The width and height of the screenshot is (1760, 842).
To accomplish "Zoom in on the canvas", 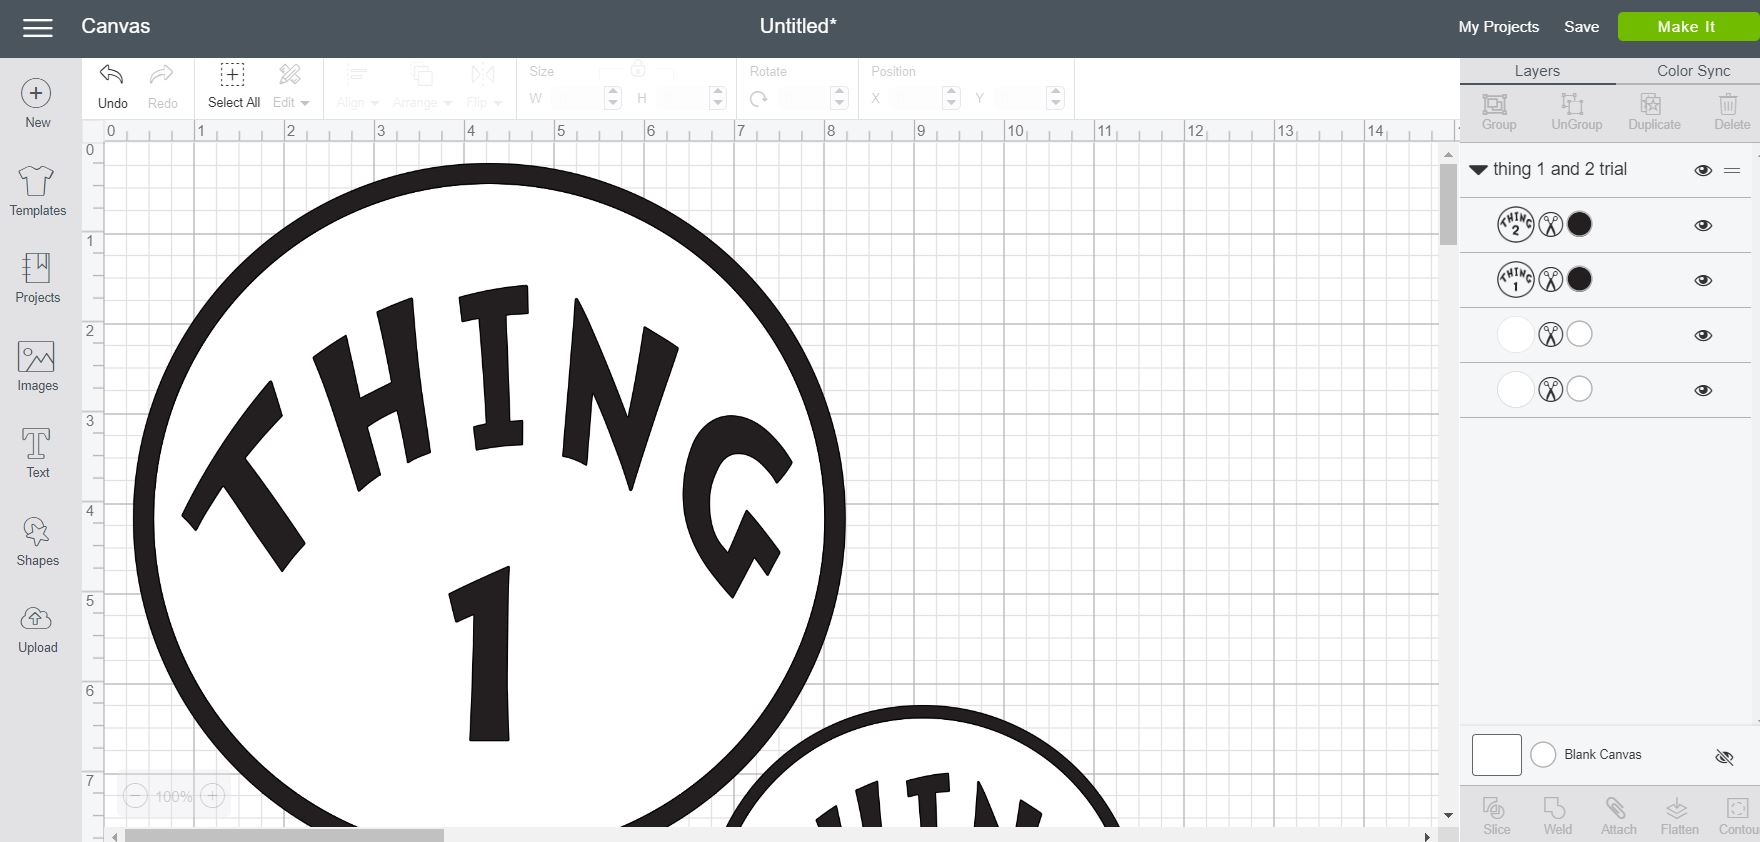I will (x=212, y=796).
